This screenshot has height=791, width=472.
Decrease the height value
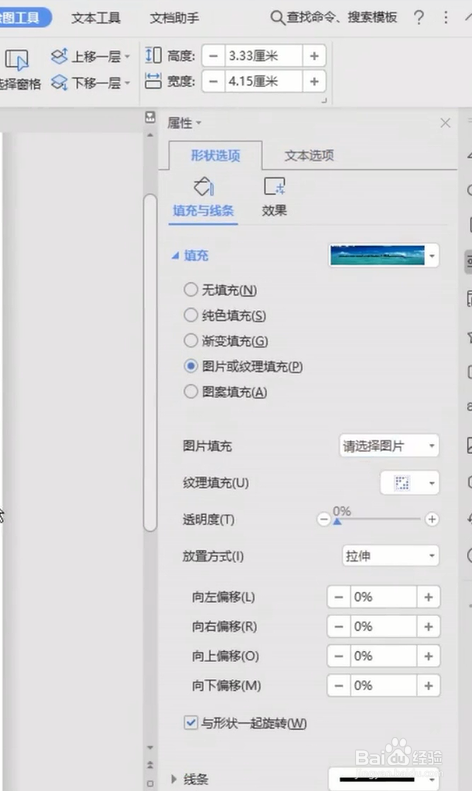213,55
